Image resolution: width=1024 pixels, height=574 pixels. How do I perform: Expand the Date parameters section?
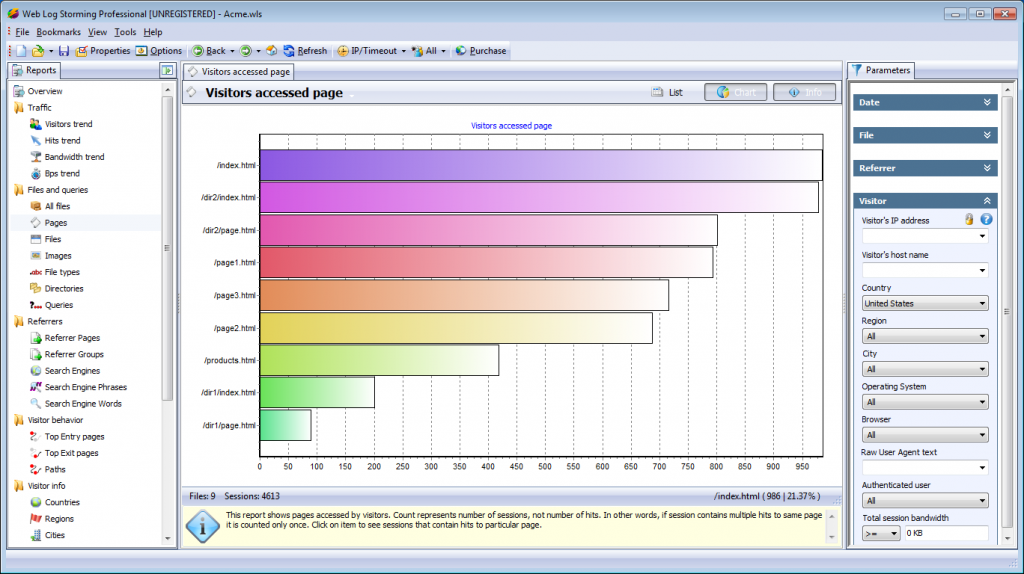(x=987, y=102)
